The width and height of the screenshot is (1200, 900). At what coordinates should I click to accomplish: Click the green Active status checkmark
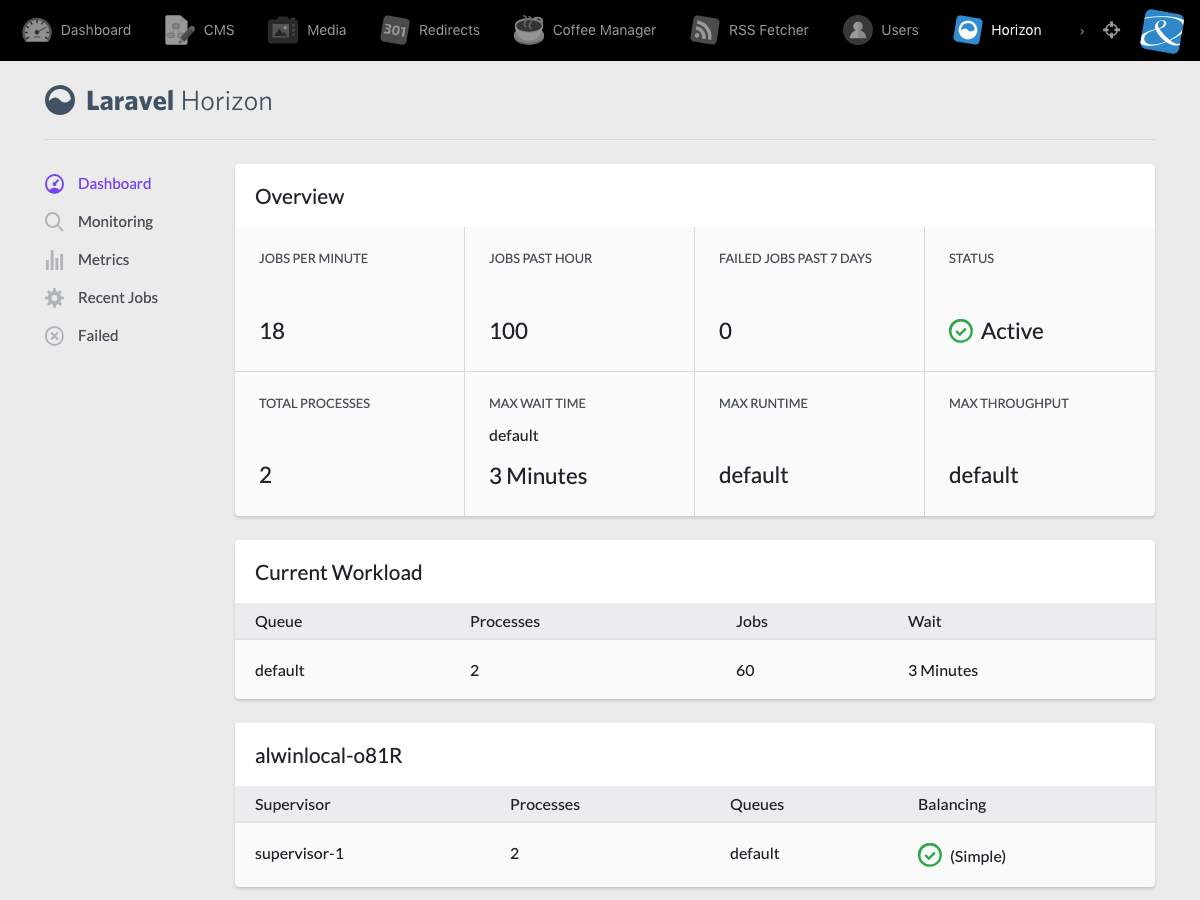pyautogui.click(x=960, y=331)
